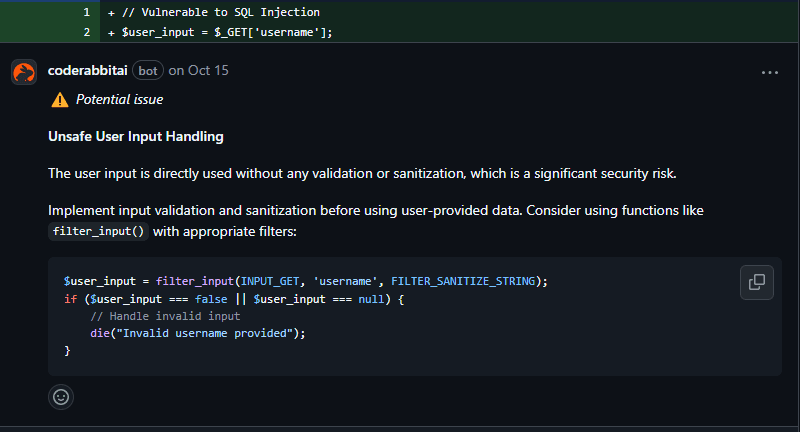Click the die("Invalid username provided") line

tap(190, 333)
